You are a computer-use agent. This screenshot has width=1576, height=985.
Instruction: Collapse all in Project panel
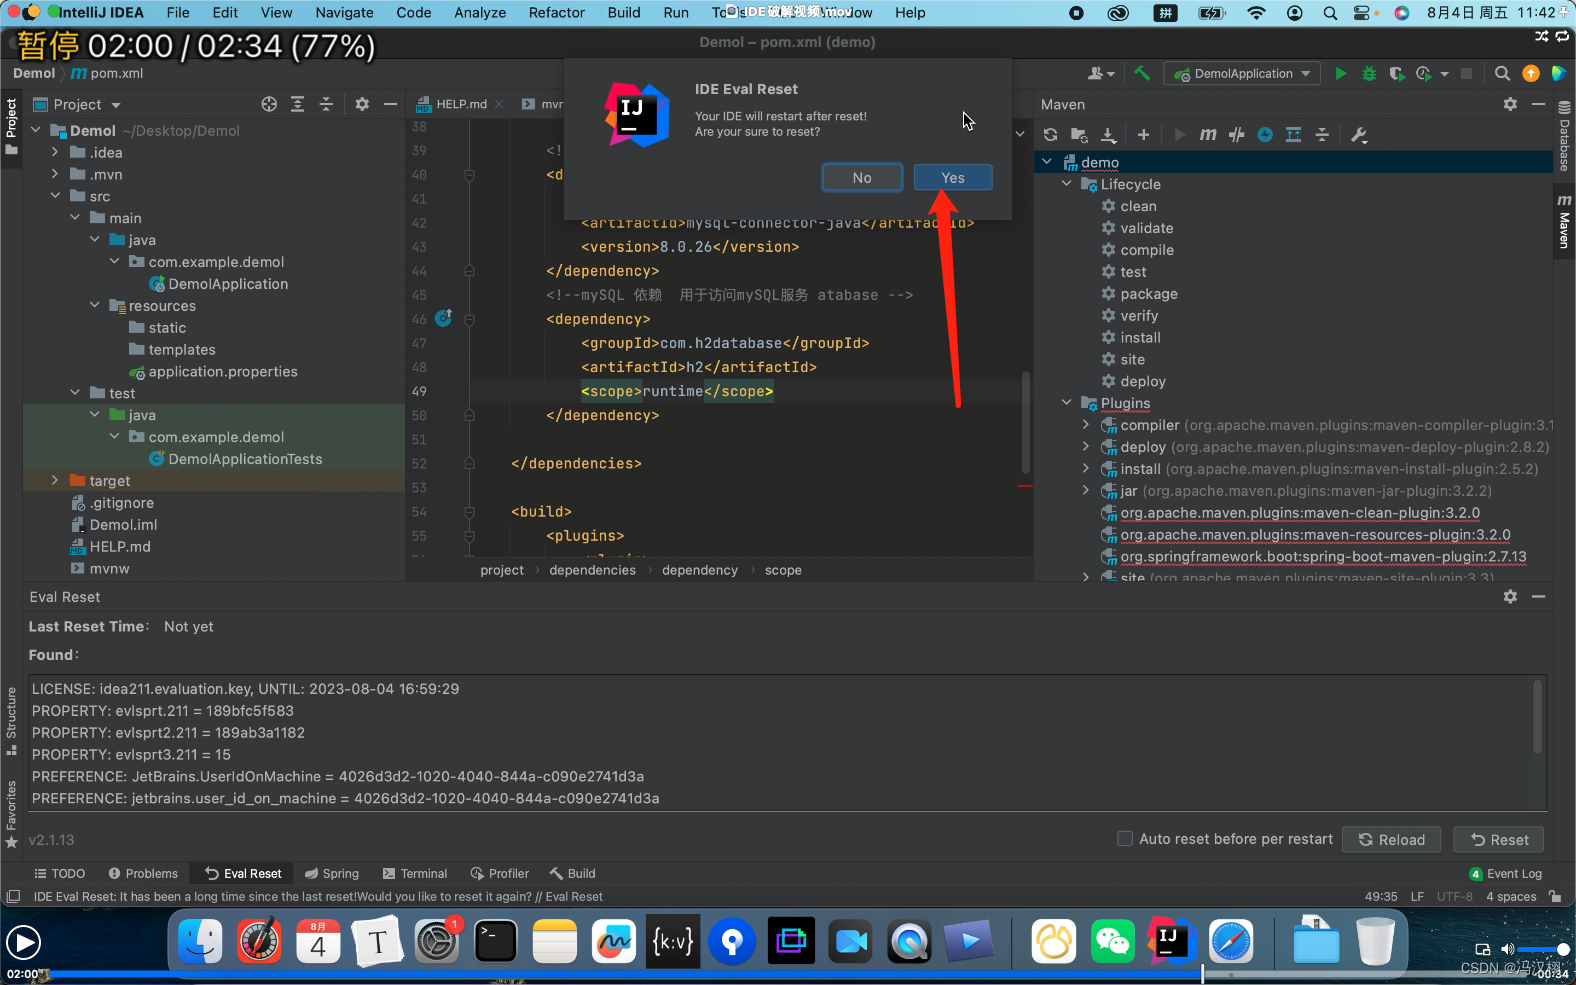(325, 104)
